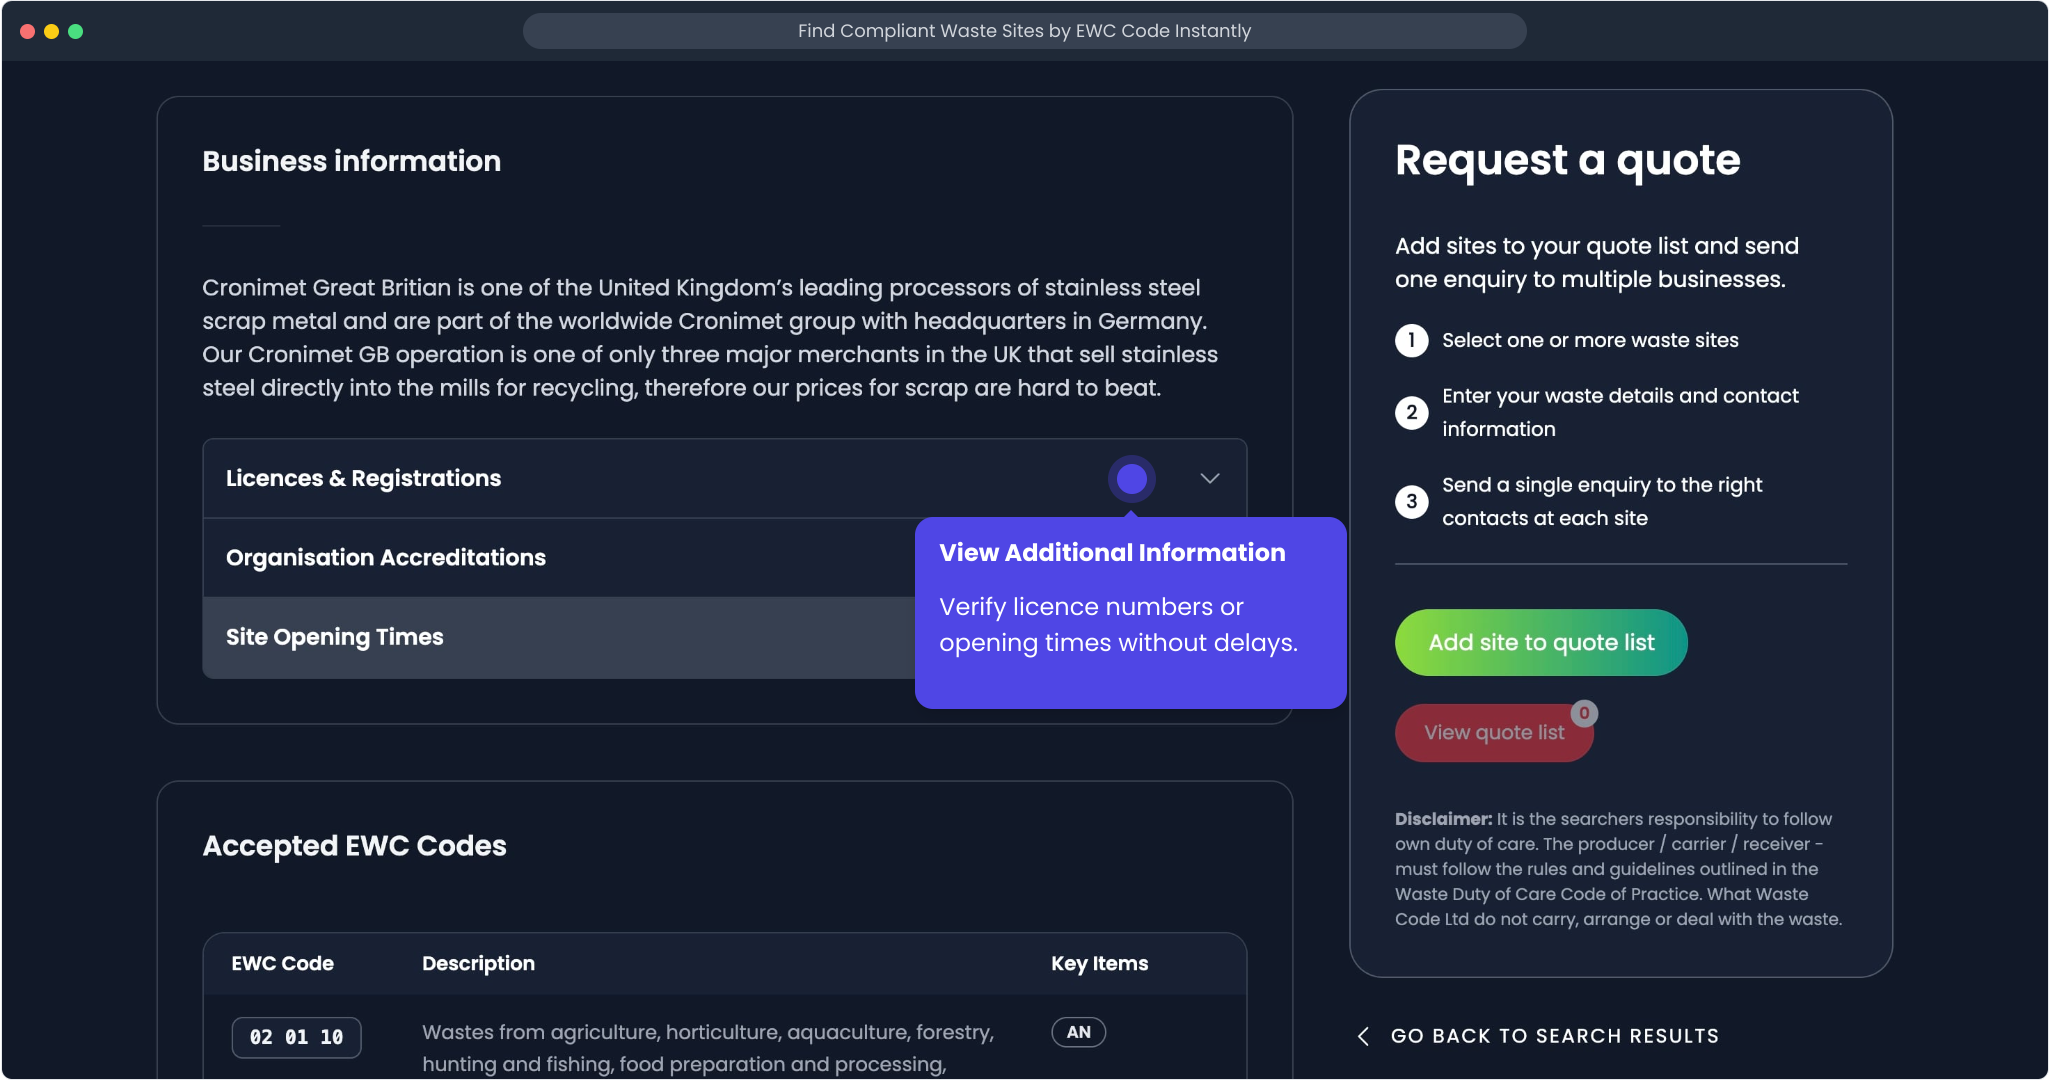Click the page title address bar

(x=1024, y=31)
